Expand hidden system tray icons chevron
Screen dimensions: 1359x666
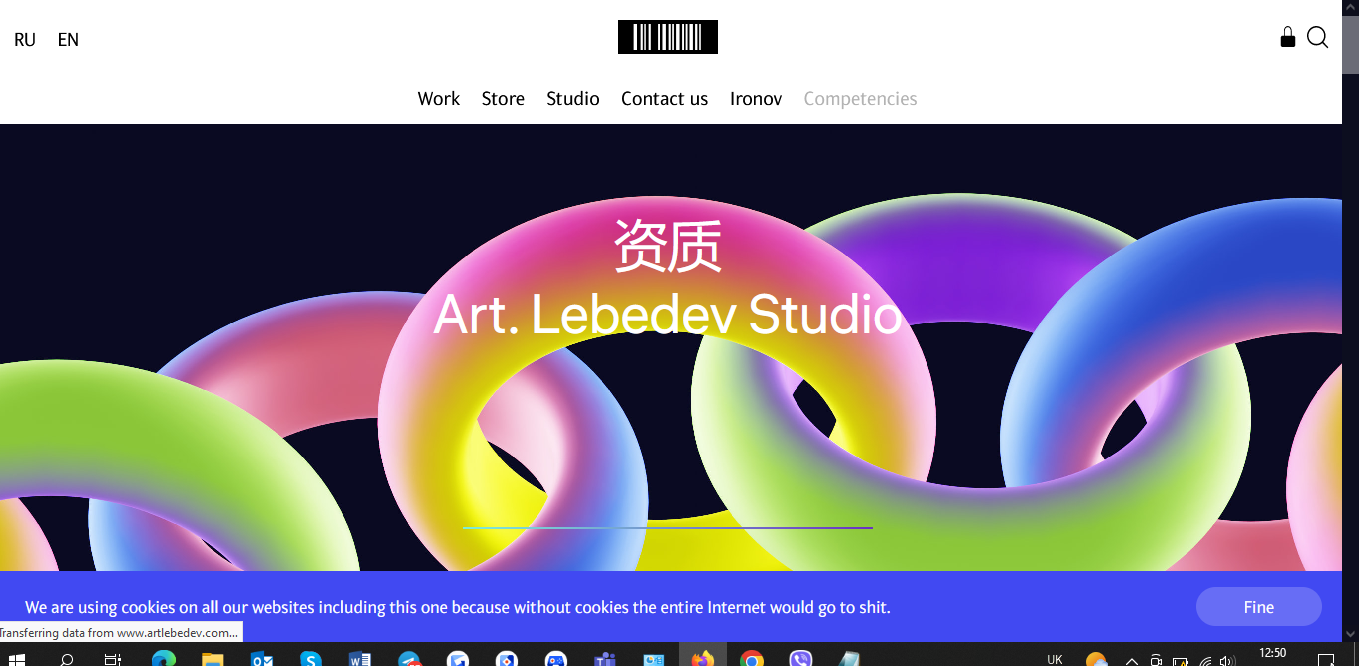click(x=1132, y=661)
